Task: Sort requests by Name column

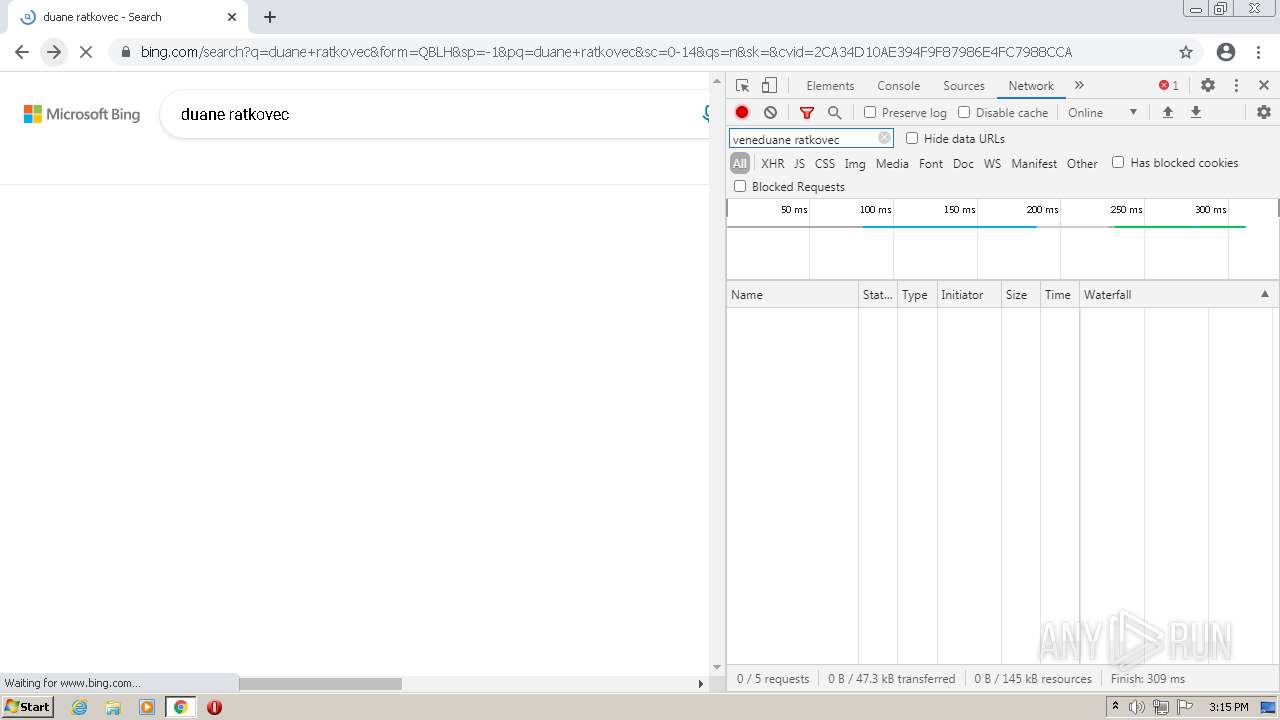Action: click(x=792, y=294)
